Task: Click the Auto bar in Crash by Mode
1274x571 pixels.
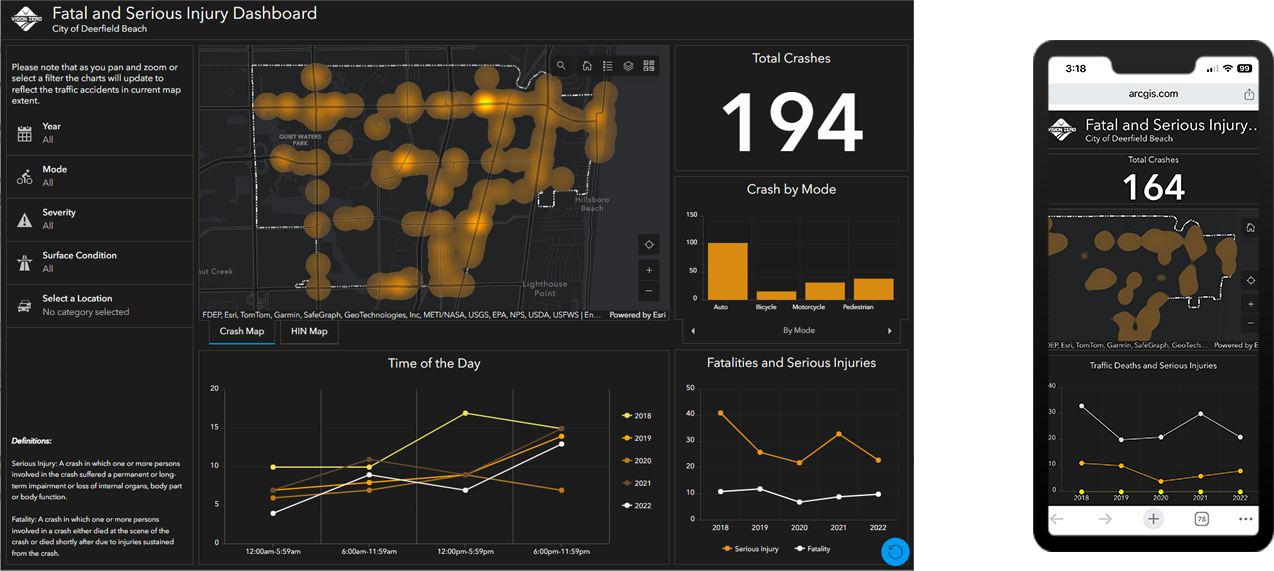Action: click(727, 271)
